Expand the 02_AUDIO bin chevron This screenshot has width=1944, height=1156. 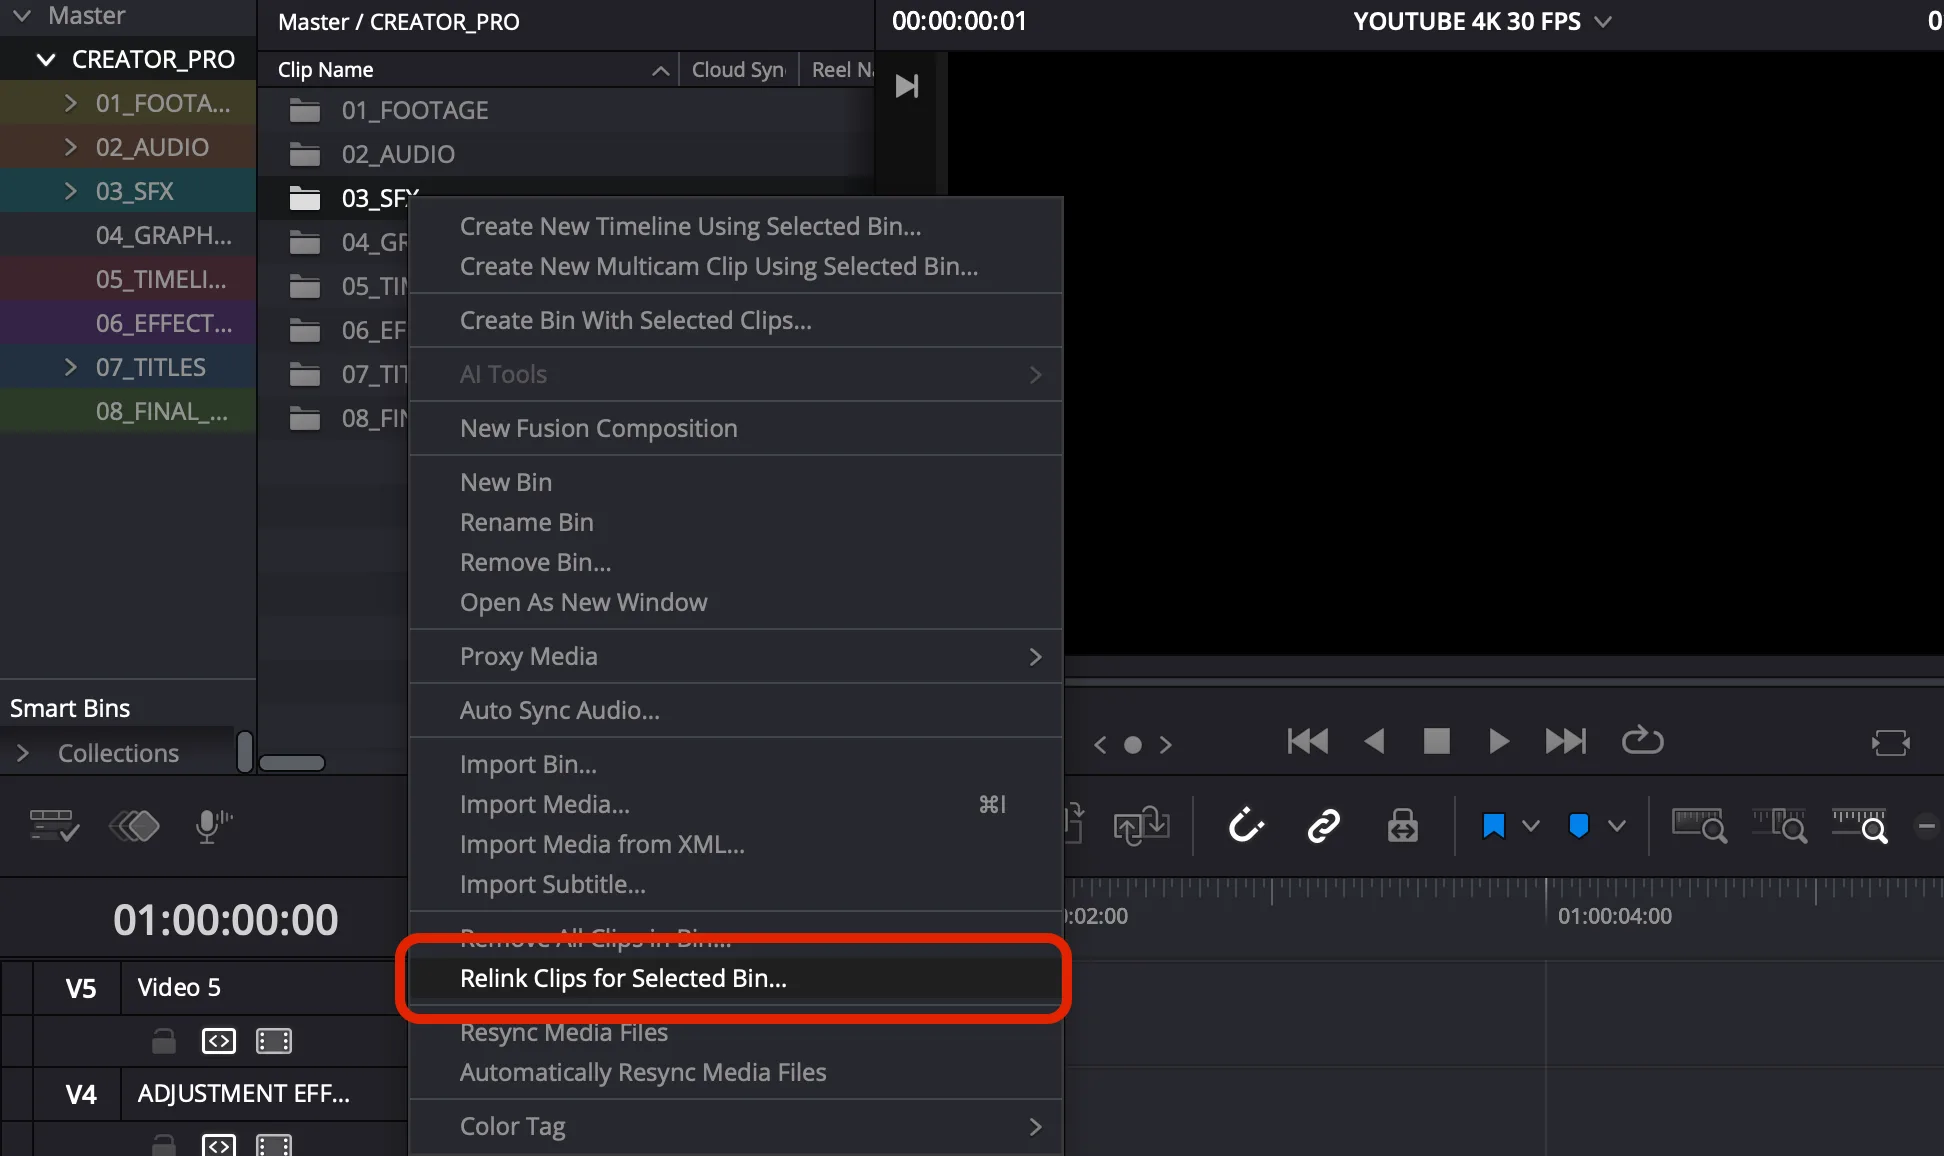70,147
